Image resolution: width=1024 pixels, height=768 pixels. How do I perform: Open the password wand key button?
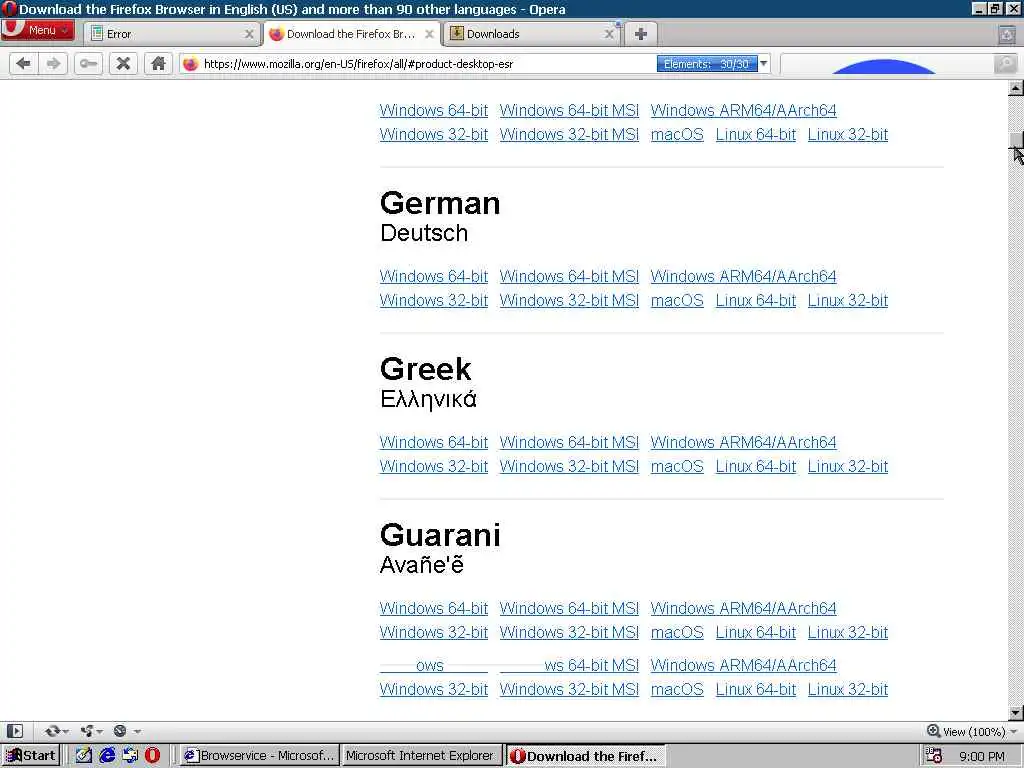click(88, 63)
